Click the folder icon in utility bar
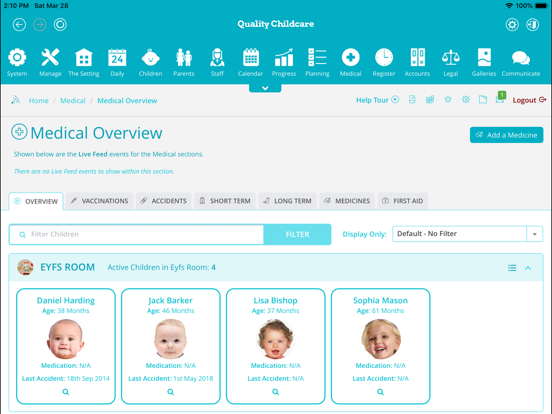The image size is (552, 414). point(483,100)
